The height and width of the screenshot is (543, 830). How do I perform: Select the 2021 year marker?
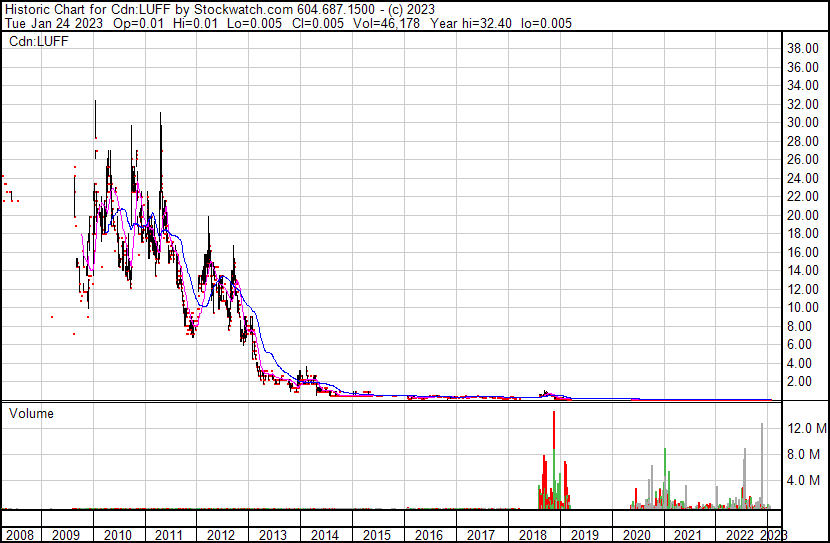coord(689,535)
